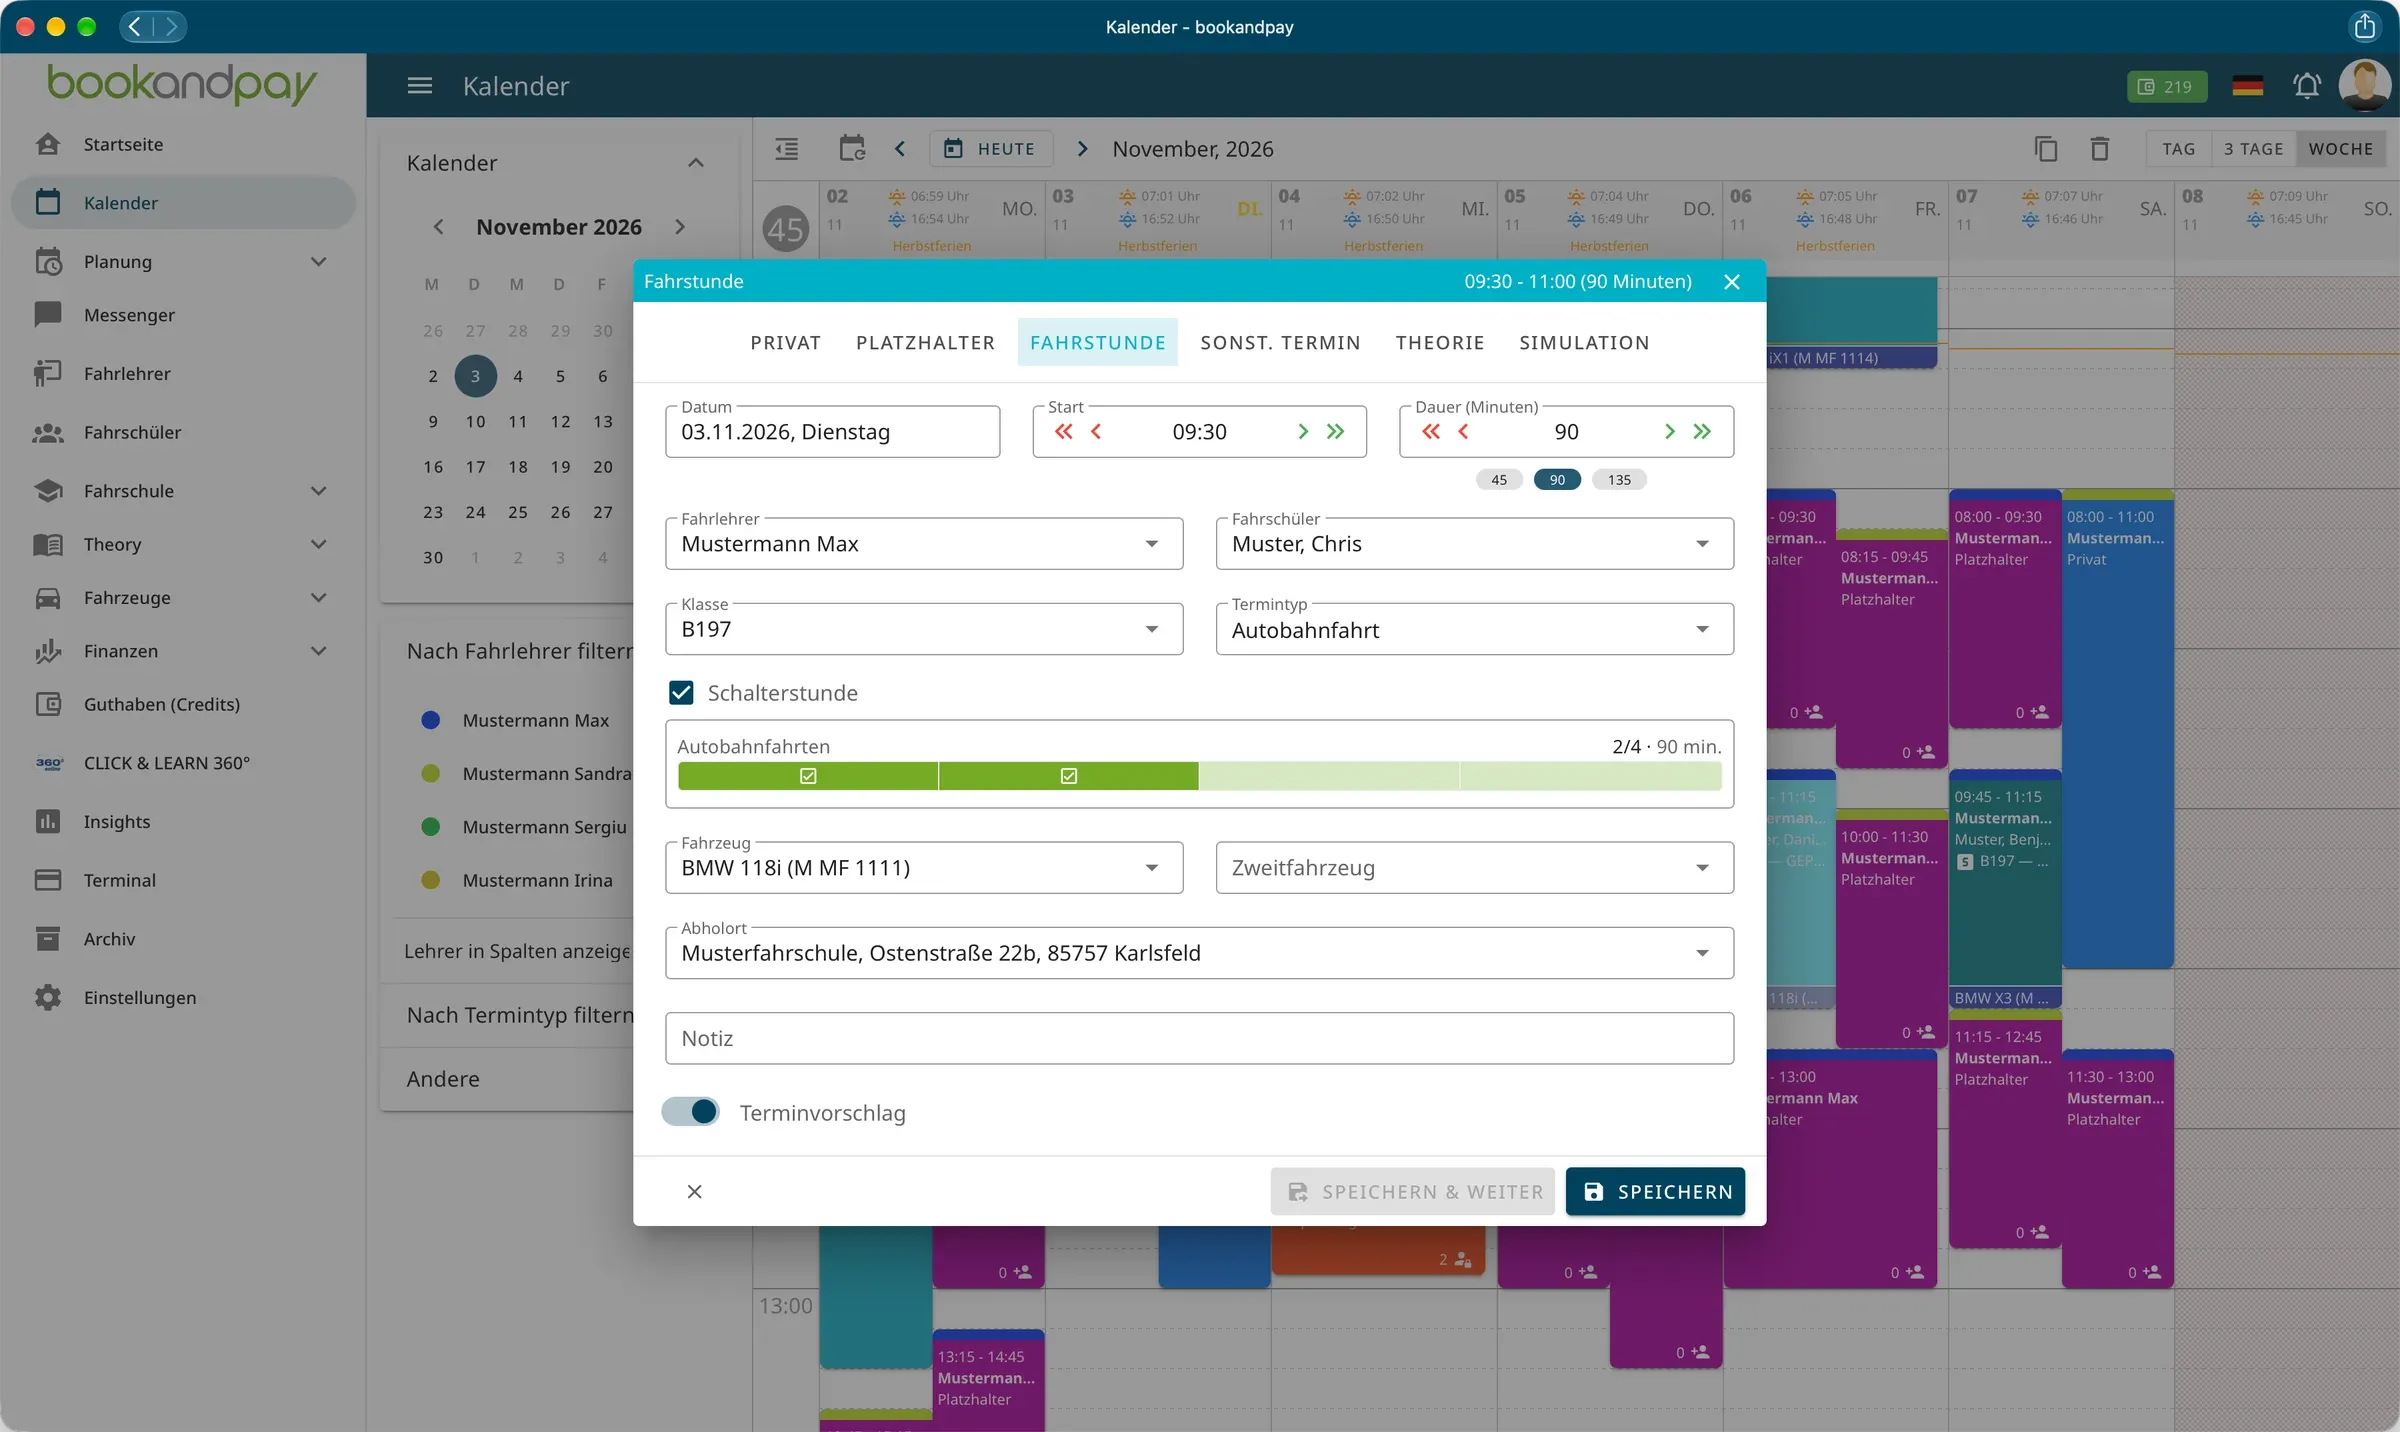Screen dimensions: 2400x1432
Task: Open the Klasse B197 dropdown
Action: pos(924,629)
